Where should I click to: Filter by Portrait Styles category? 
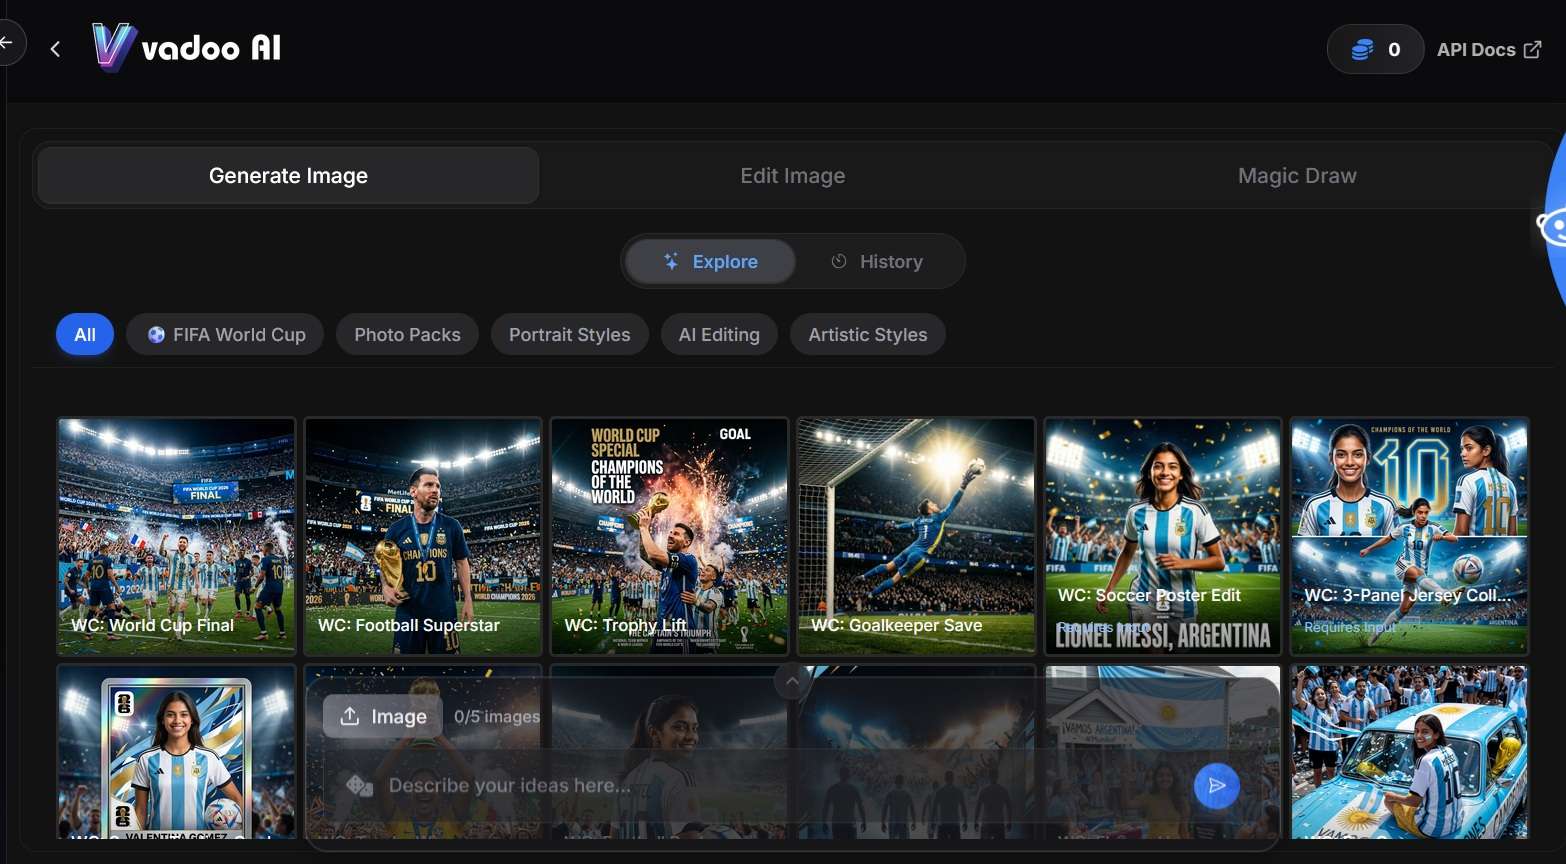coord(569,335)
